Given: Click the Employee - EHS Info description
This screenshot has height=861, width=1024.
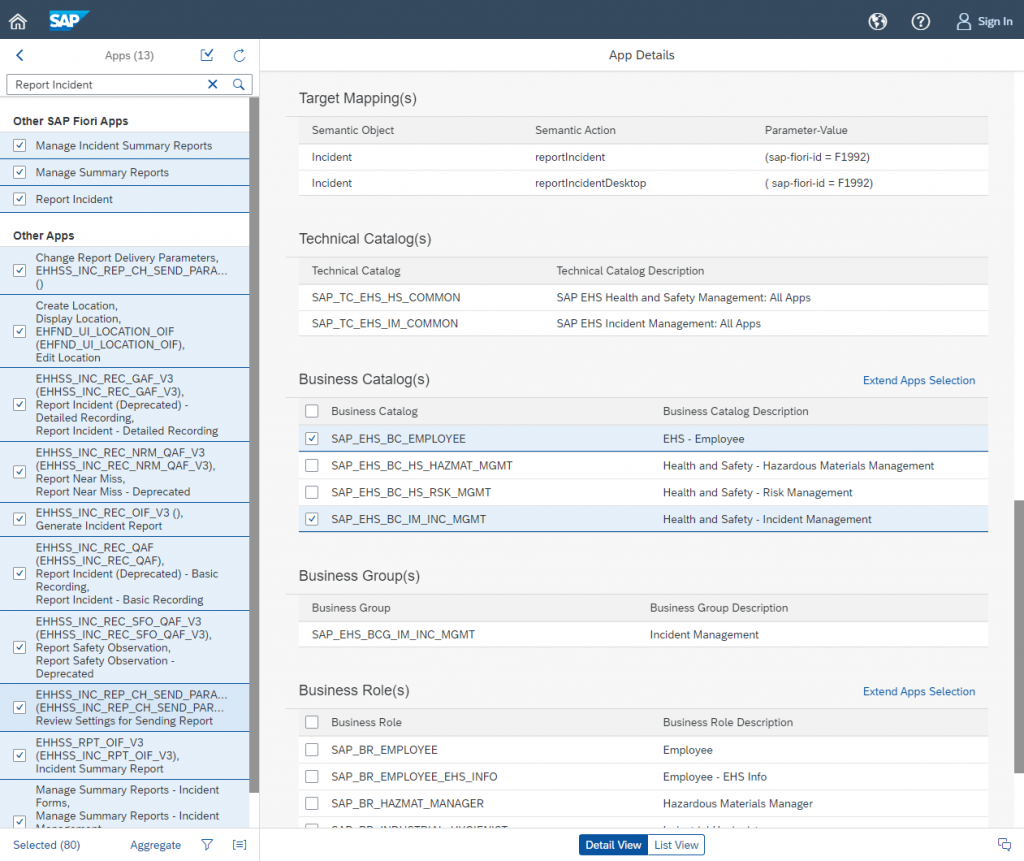Looking at the screenshot, I should pos(714,776).
